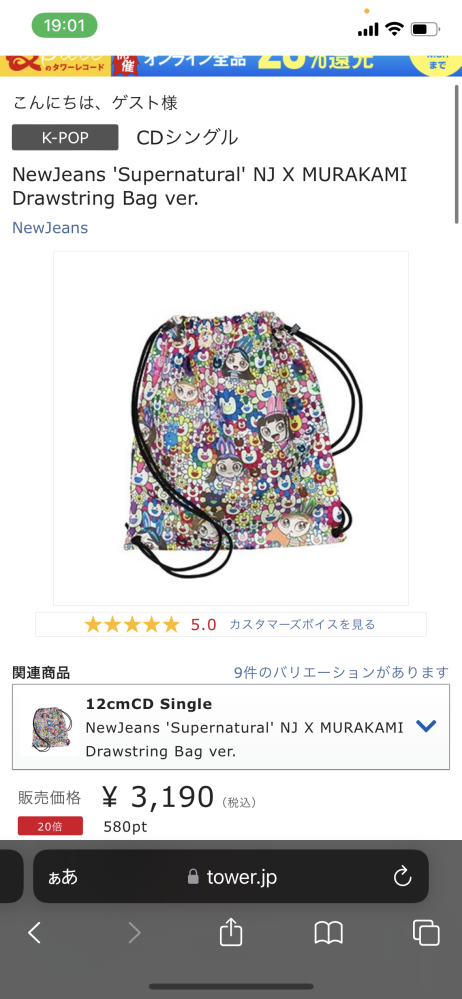The width and height of the screenshot is (462, 999).
Task: Tap the Tower Records 20% campaign banner
Action: click(231, 66)
